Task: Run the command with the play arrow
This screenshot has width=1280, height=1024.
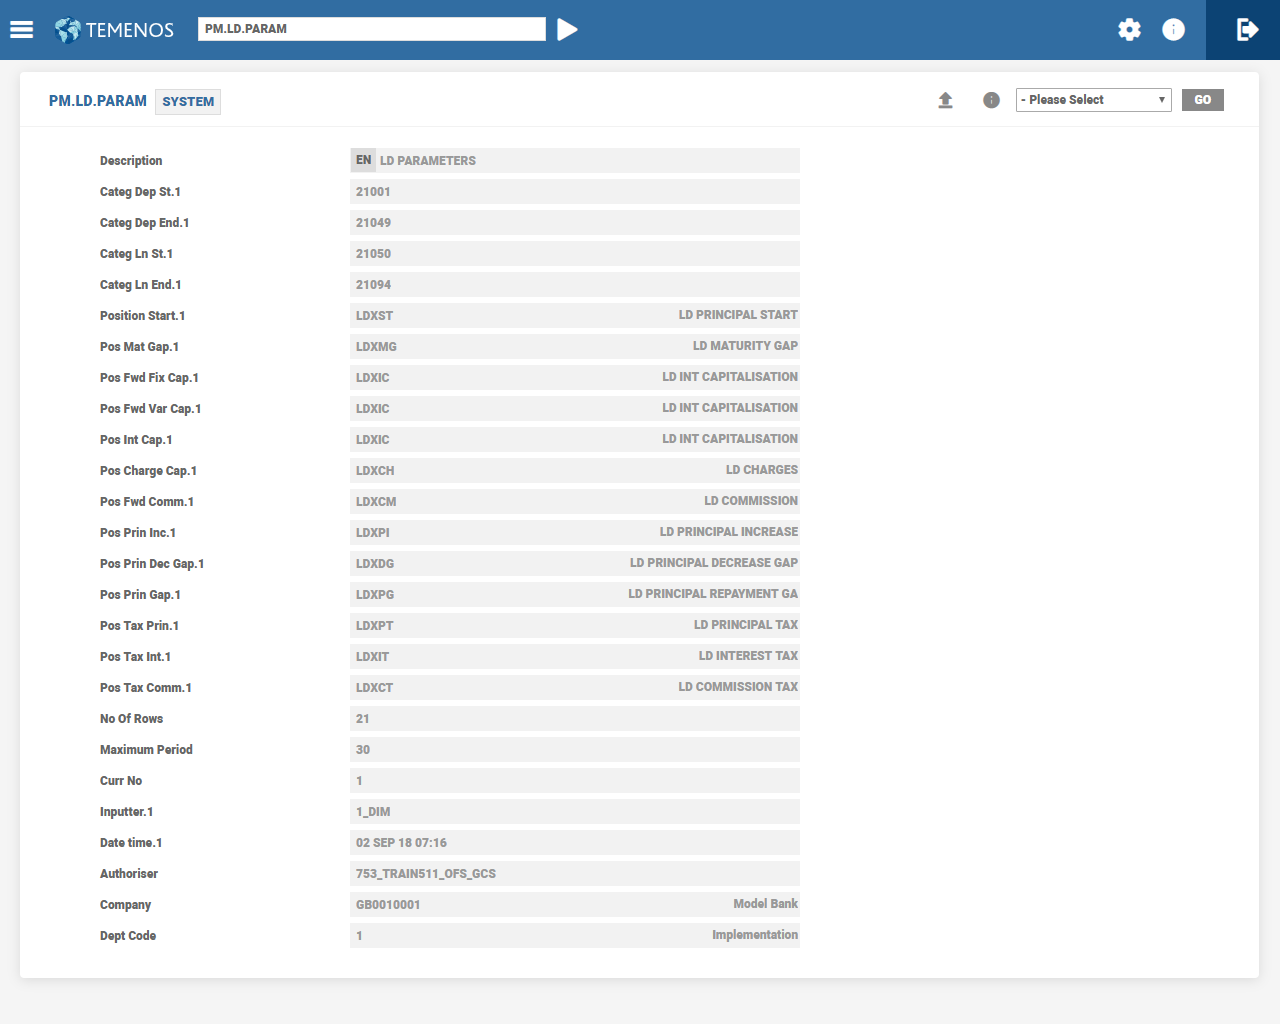Action: point(567,30)
